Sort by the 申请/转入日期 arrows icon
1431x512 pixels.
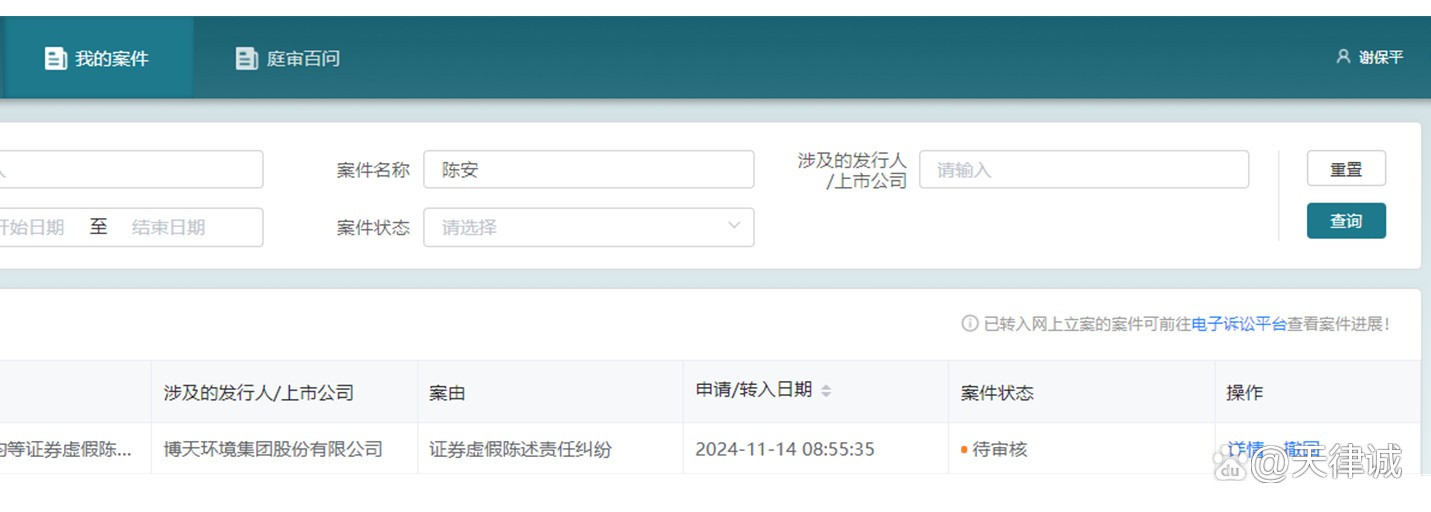click(x=826, y=392)
